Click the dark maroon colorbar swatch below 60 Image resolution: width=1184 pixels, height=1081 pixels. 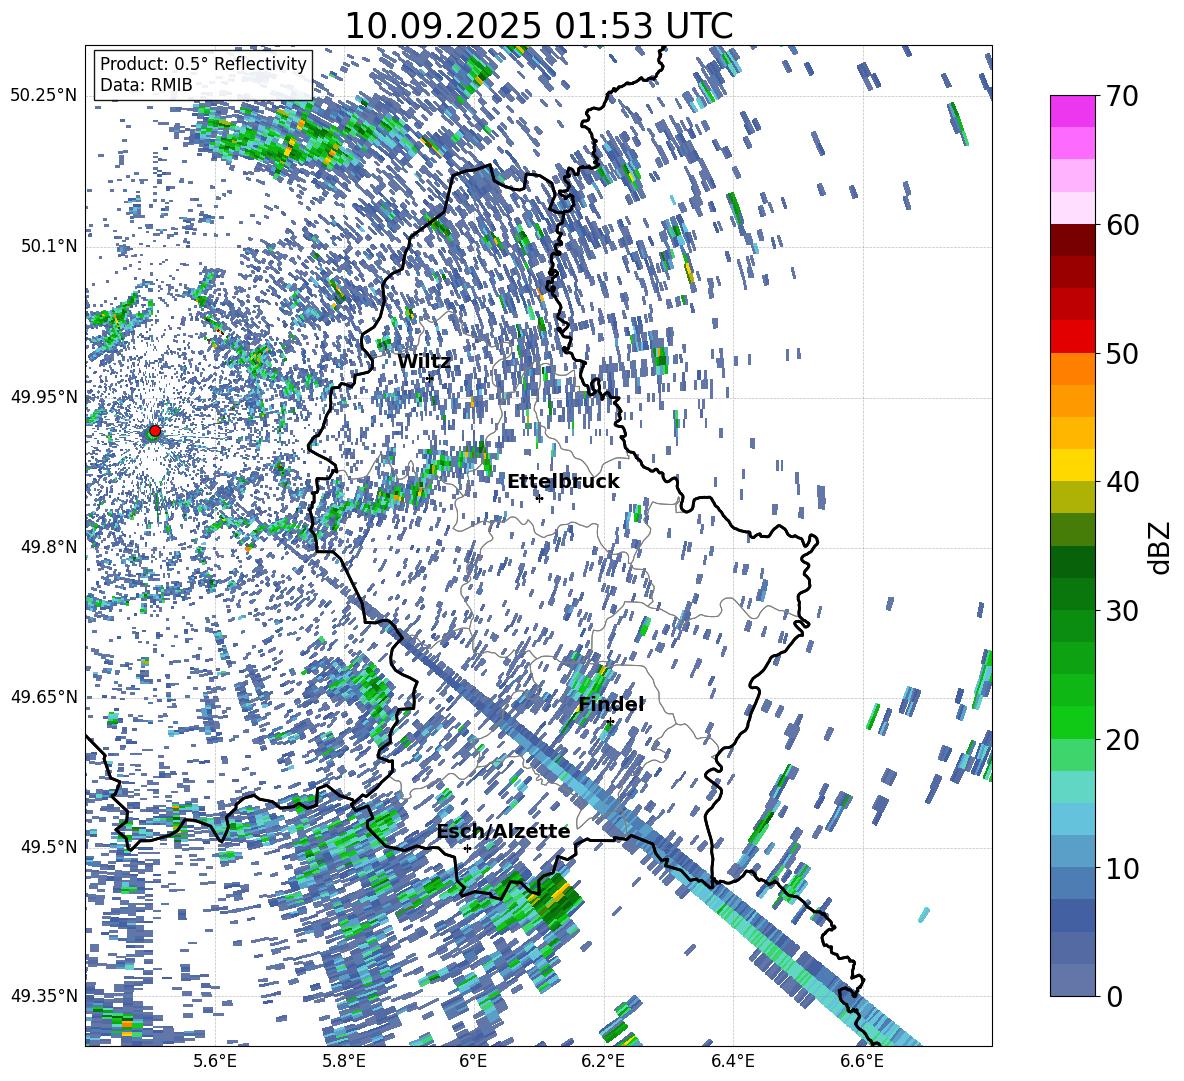tap(1072, 240)
